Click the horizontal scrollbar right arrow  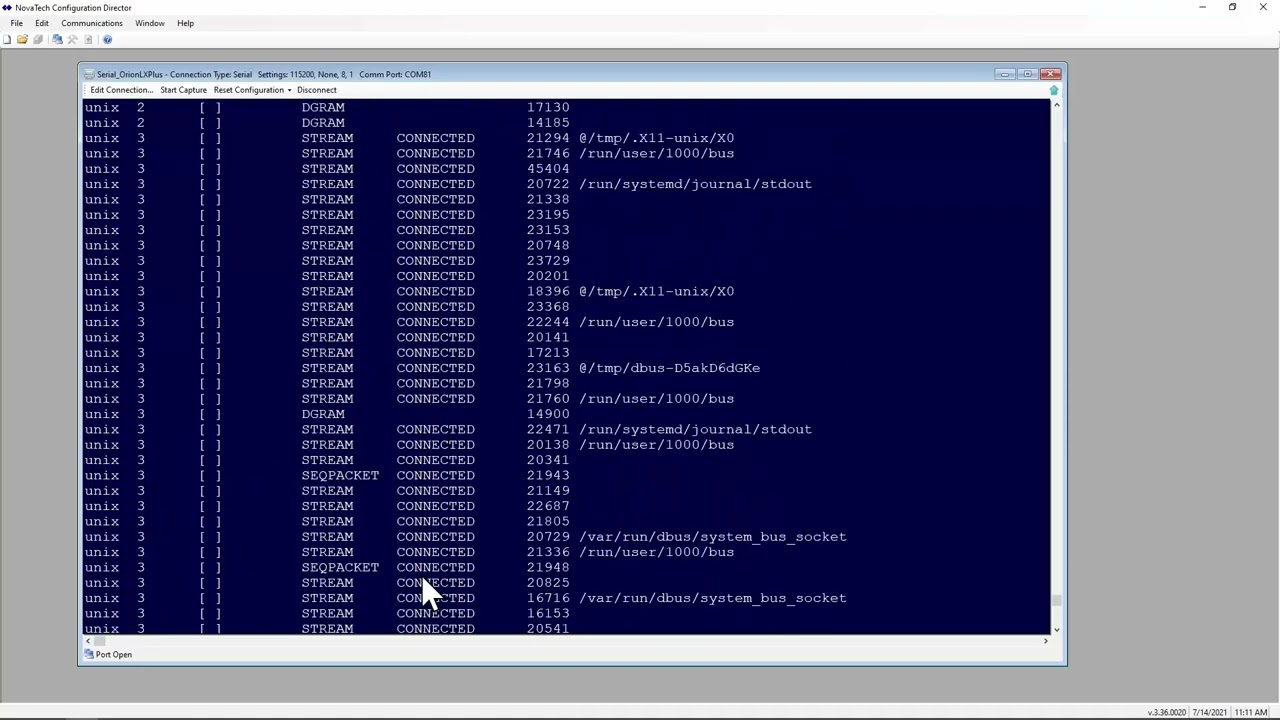(1045, 640)
